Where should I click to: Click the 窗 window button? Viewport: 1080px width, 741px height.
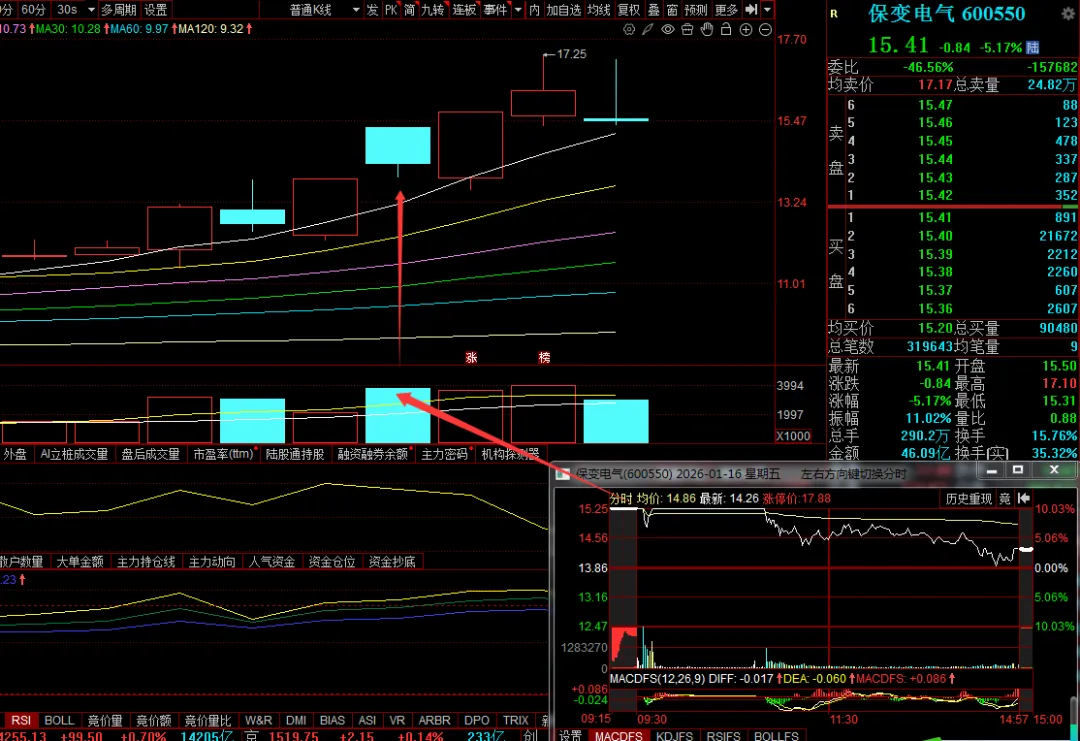672,10
